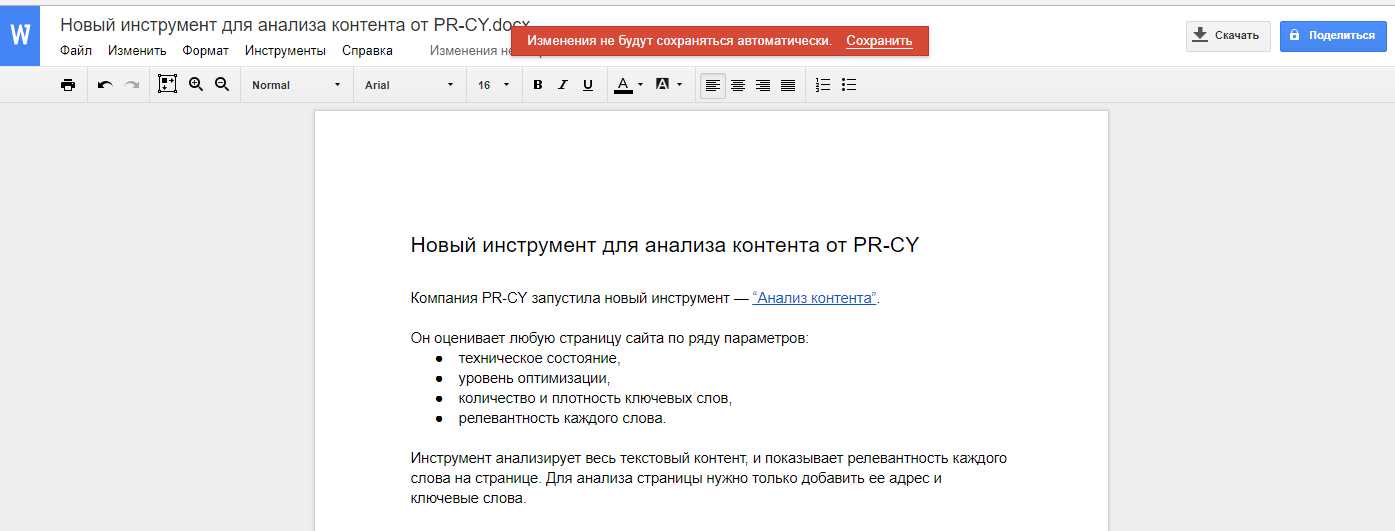1395x531 pixels.
Task: Toggle italic formatting
Action: [x=562, y=85]
